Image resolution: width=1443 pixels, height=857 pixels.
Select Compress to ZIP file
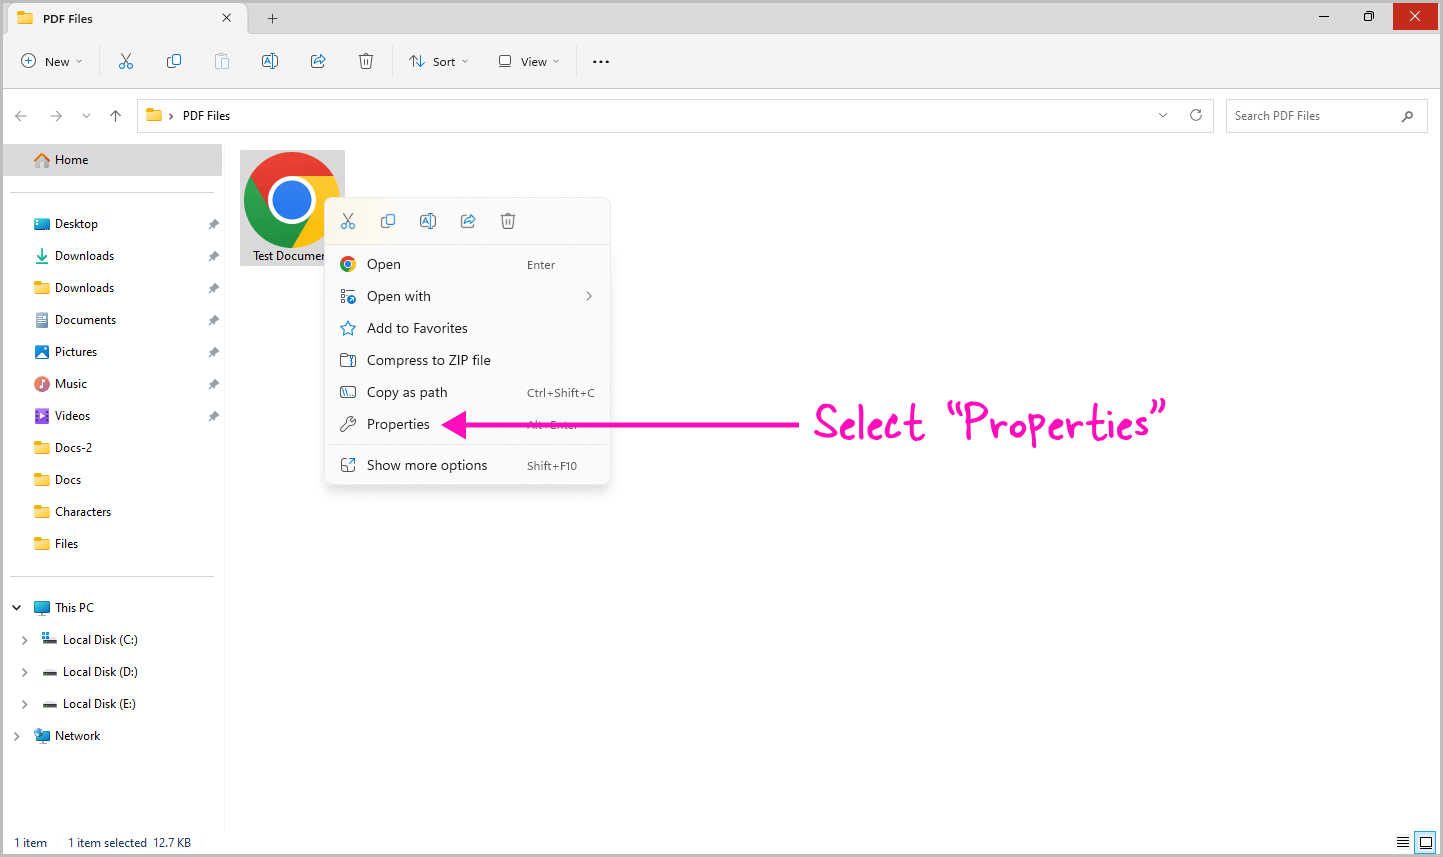coord(468,360)
